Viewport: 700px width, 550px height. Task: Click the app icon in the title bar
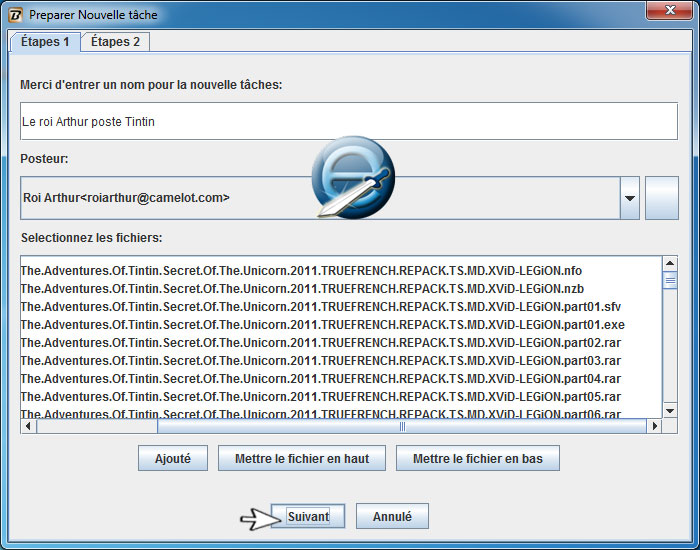(x=15, y=14)
